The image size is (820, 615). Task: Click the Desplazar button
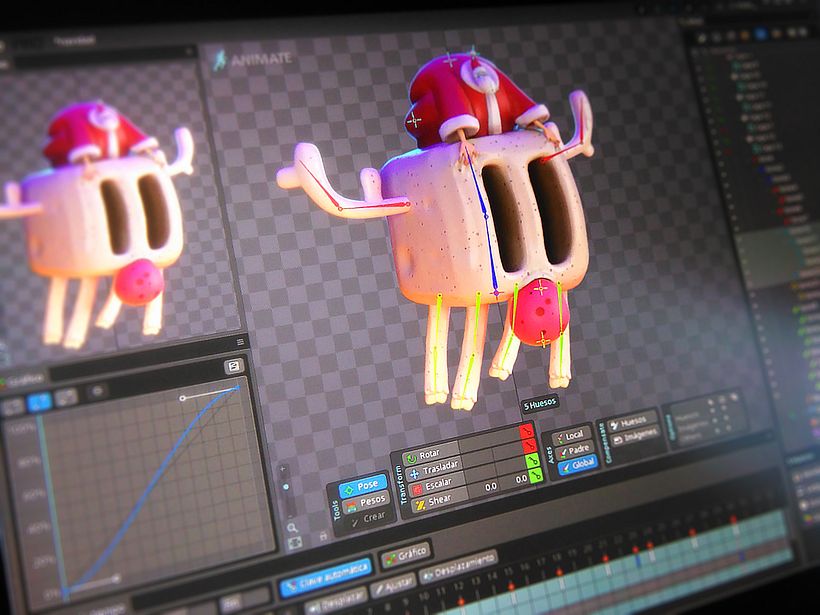point(338,601)
